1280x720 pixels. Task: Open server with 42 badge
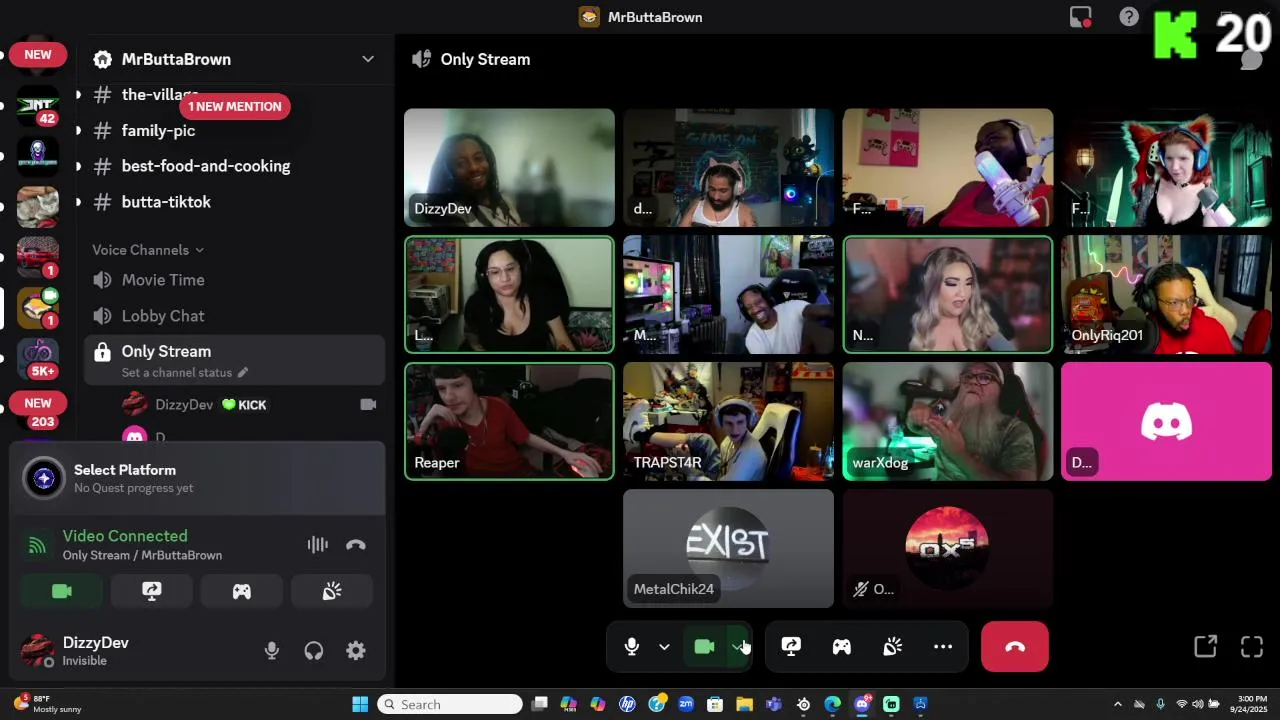tap(38, 106)
